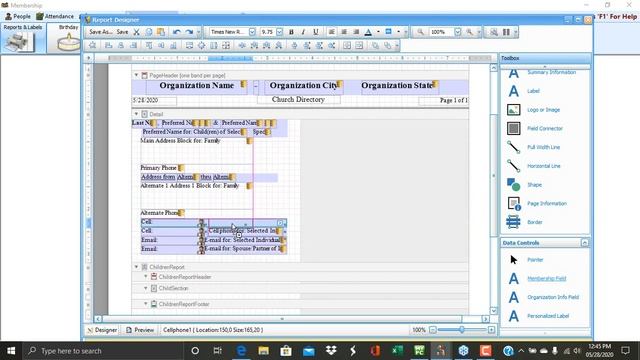The width and height of the screenshot is (640, 360).
Task: Collapse the Detail band
Action: click(x=136, y=114)
